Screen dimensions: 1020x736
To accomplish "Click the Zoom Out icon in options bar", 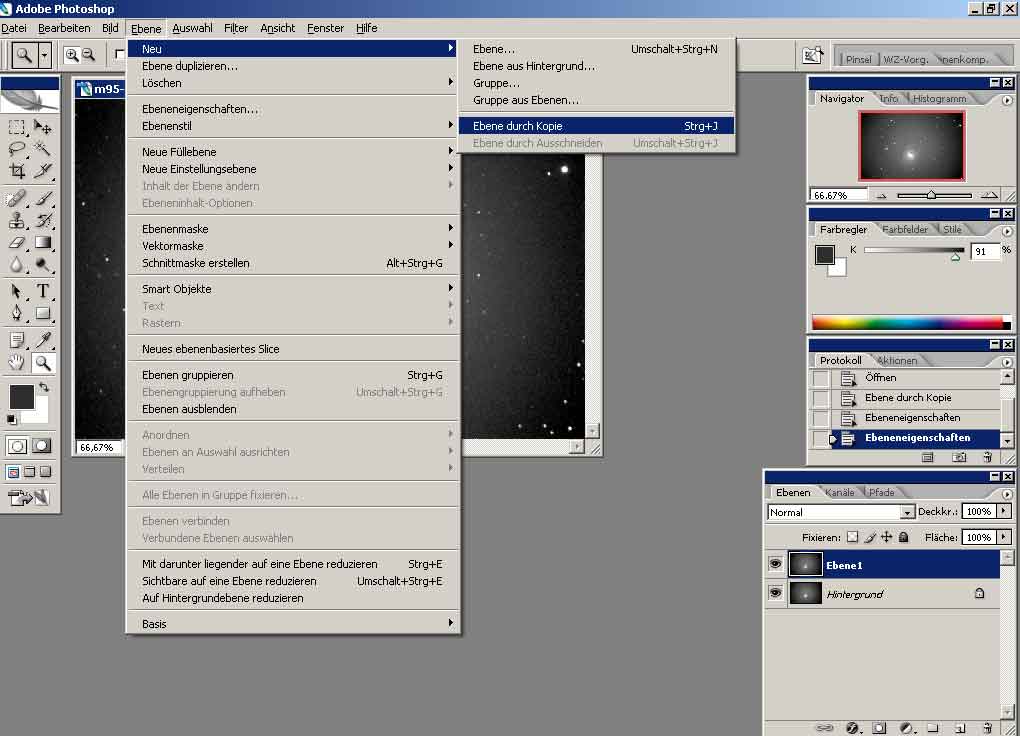I will click(88, 55).
